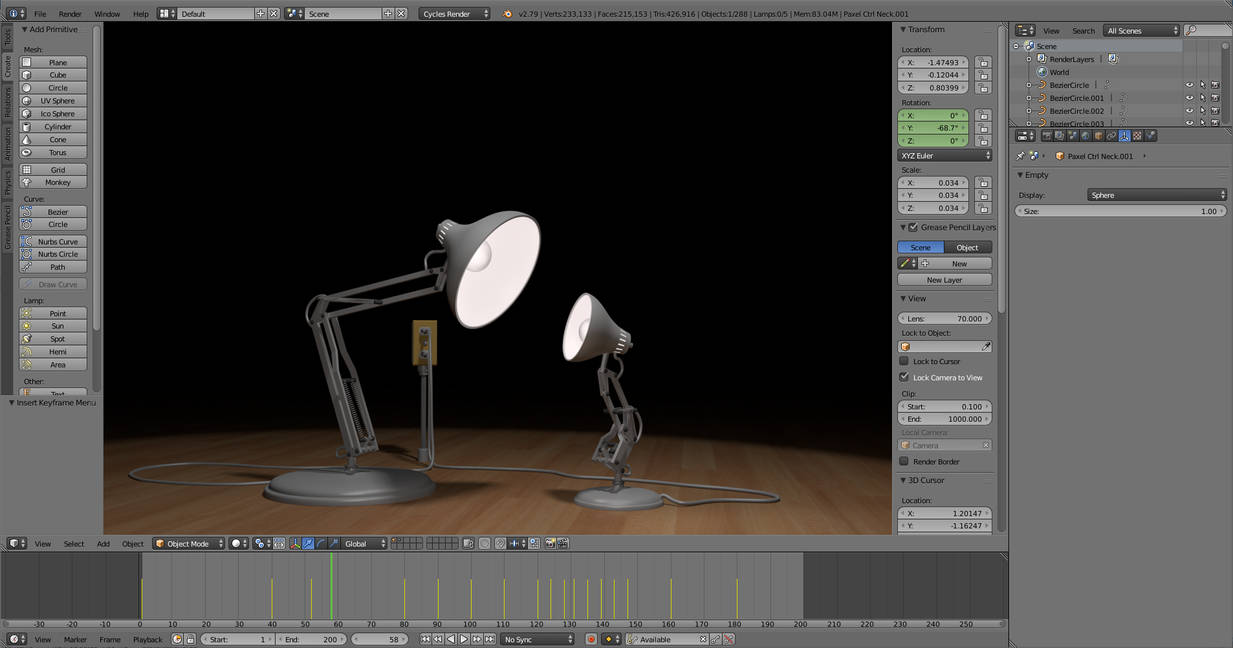Jump to the first frame
1233x648 pixels.
coord(425,639)
